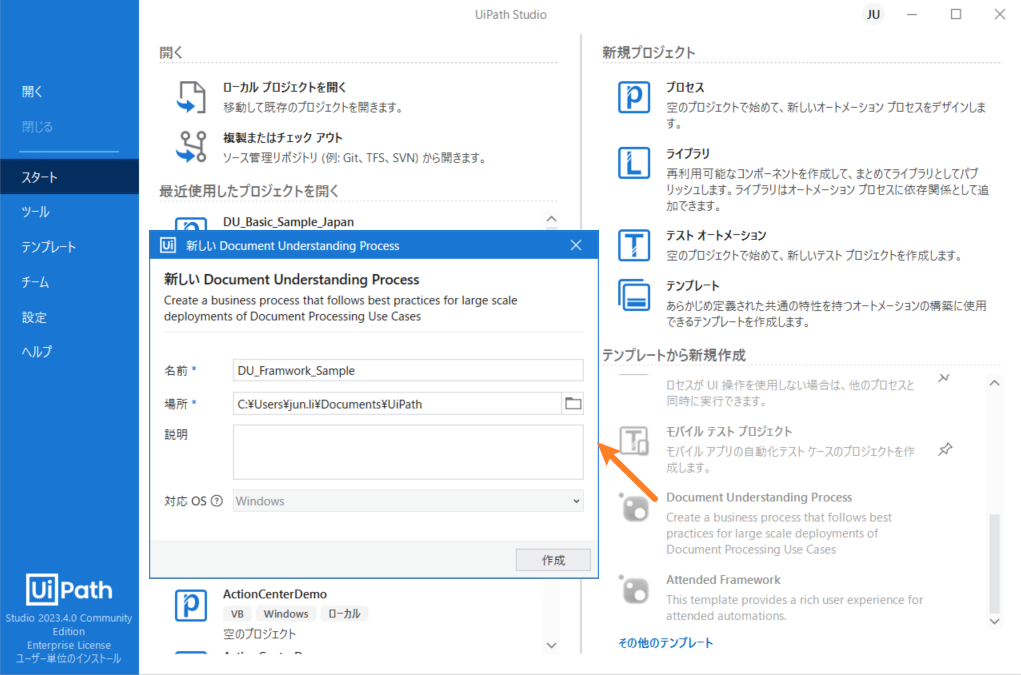
Task: Click the その他のテンプレート link
Action: tap(665, 642)
